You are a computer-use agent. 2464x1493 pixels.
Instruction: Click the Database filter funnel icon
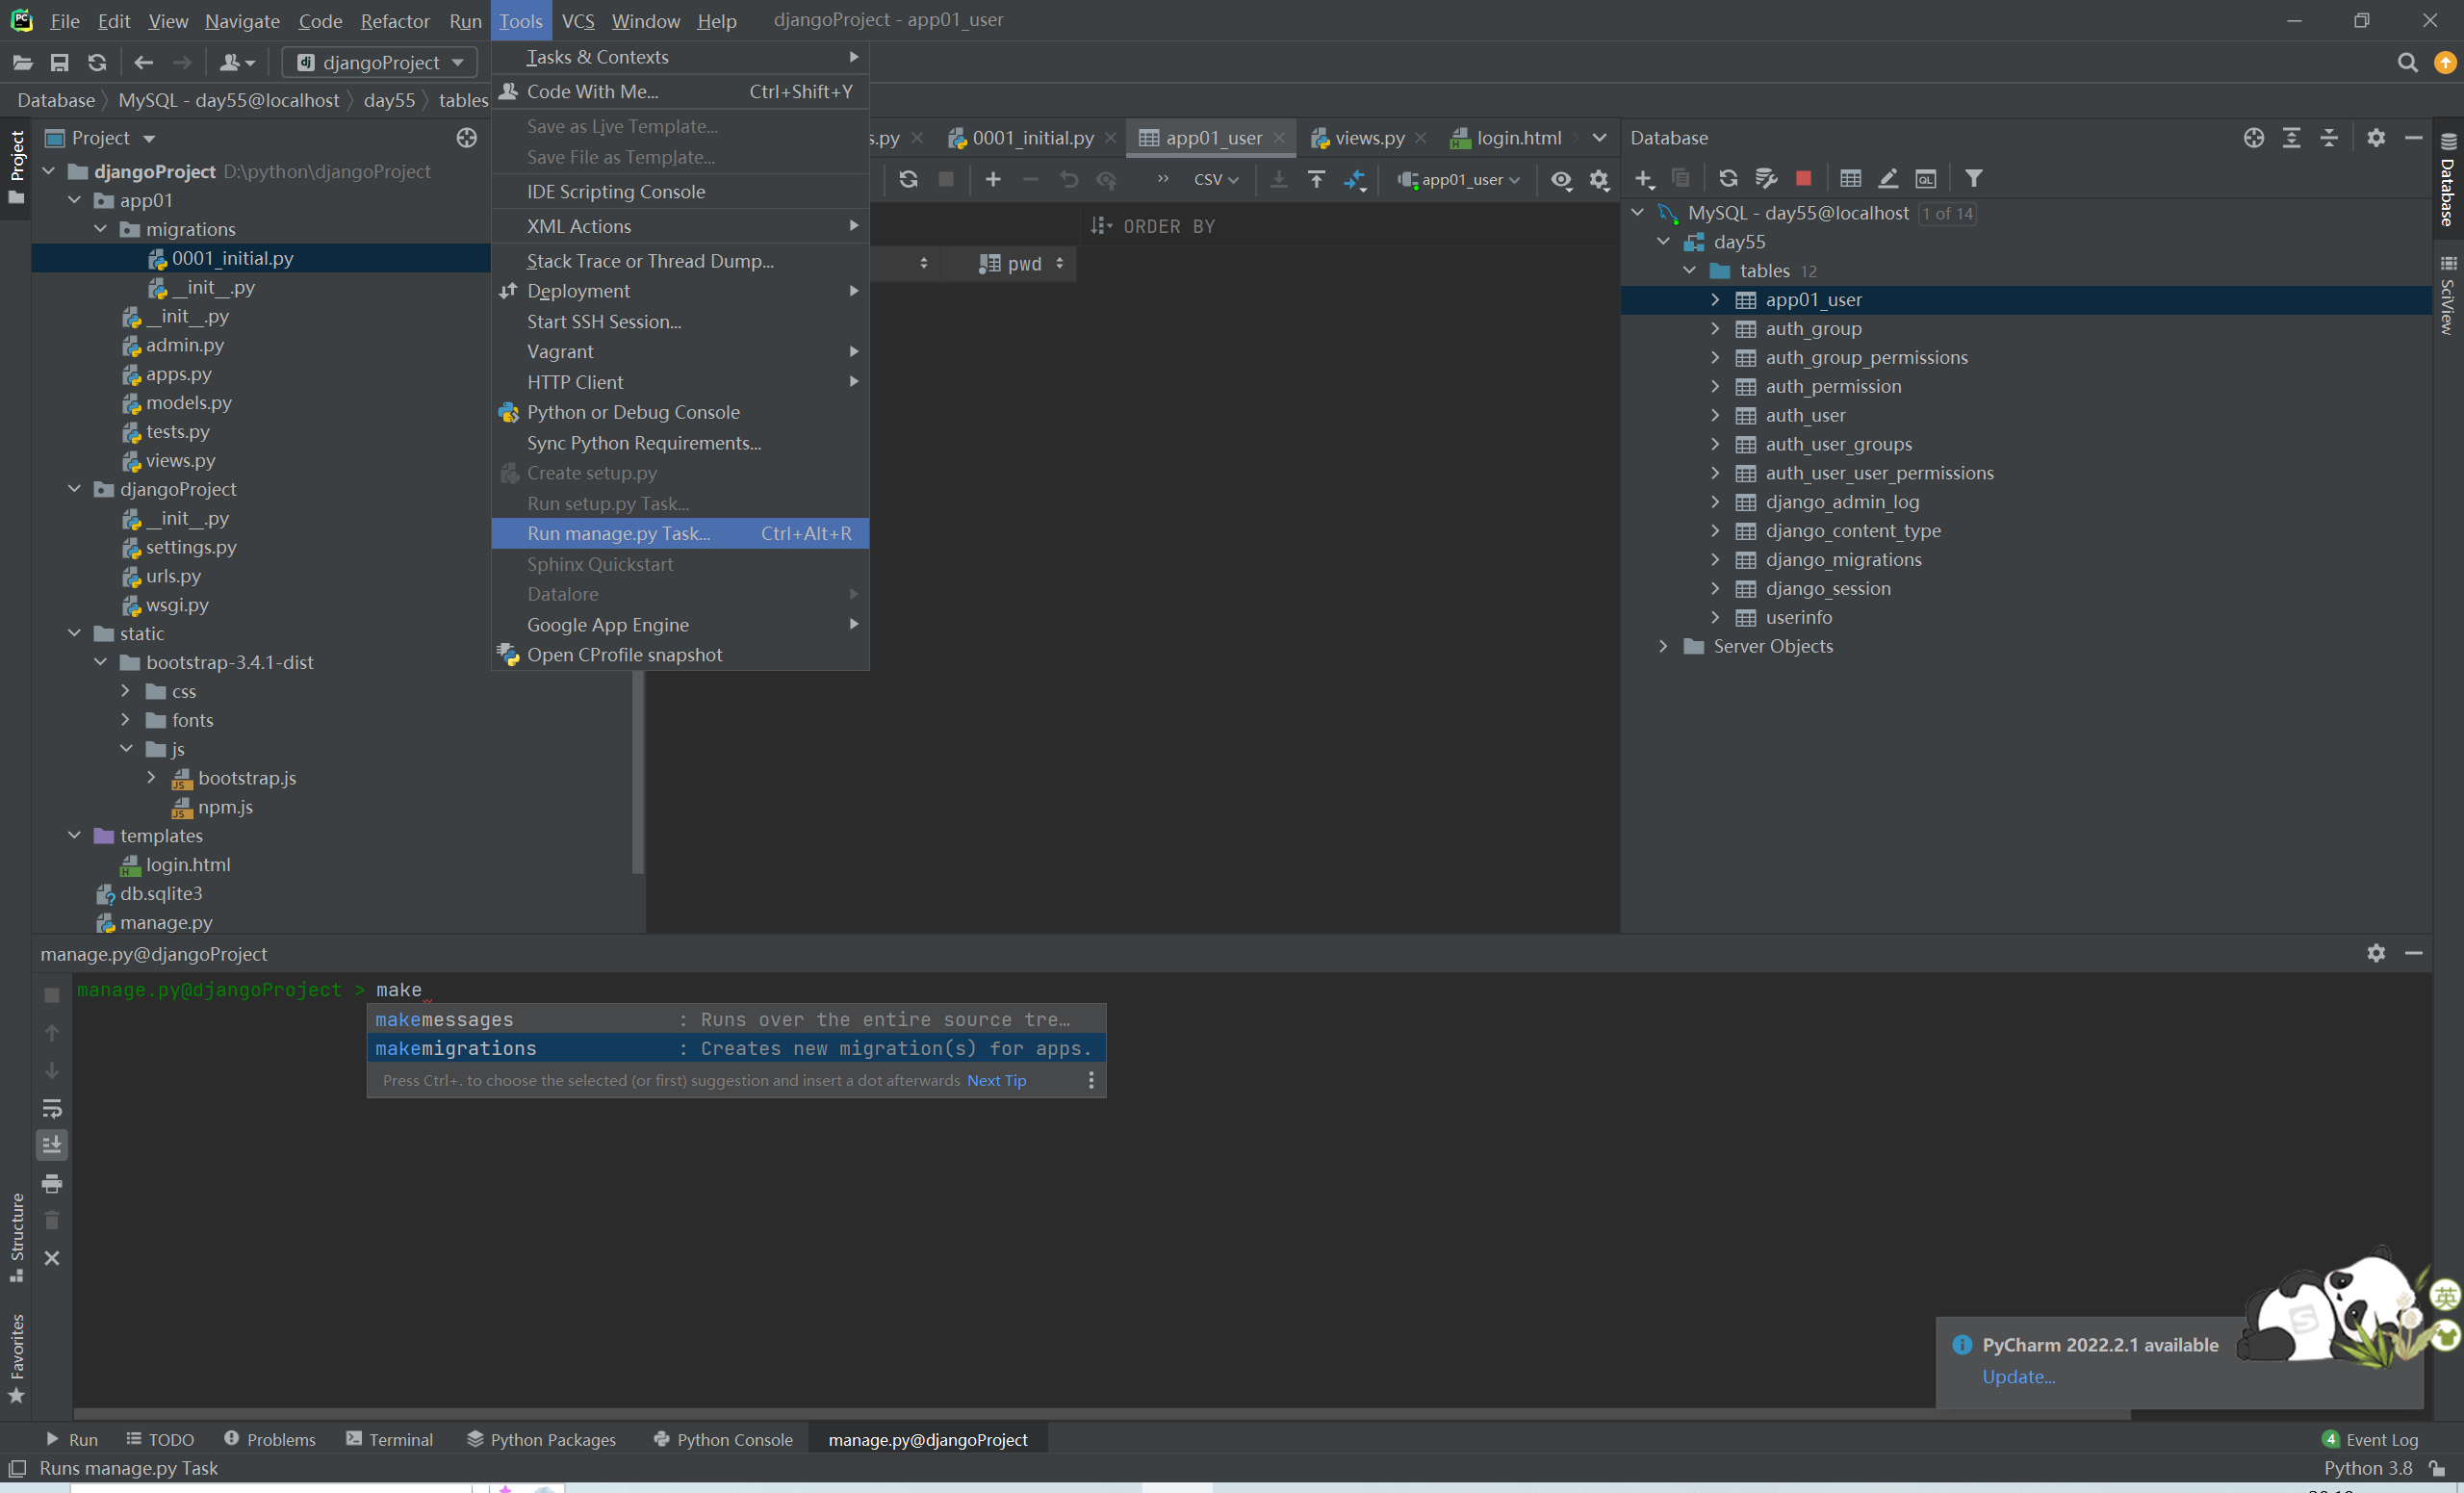(1973, 178)
